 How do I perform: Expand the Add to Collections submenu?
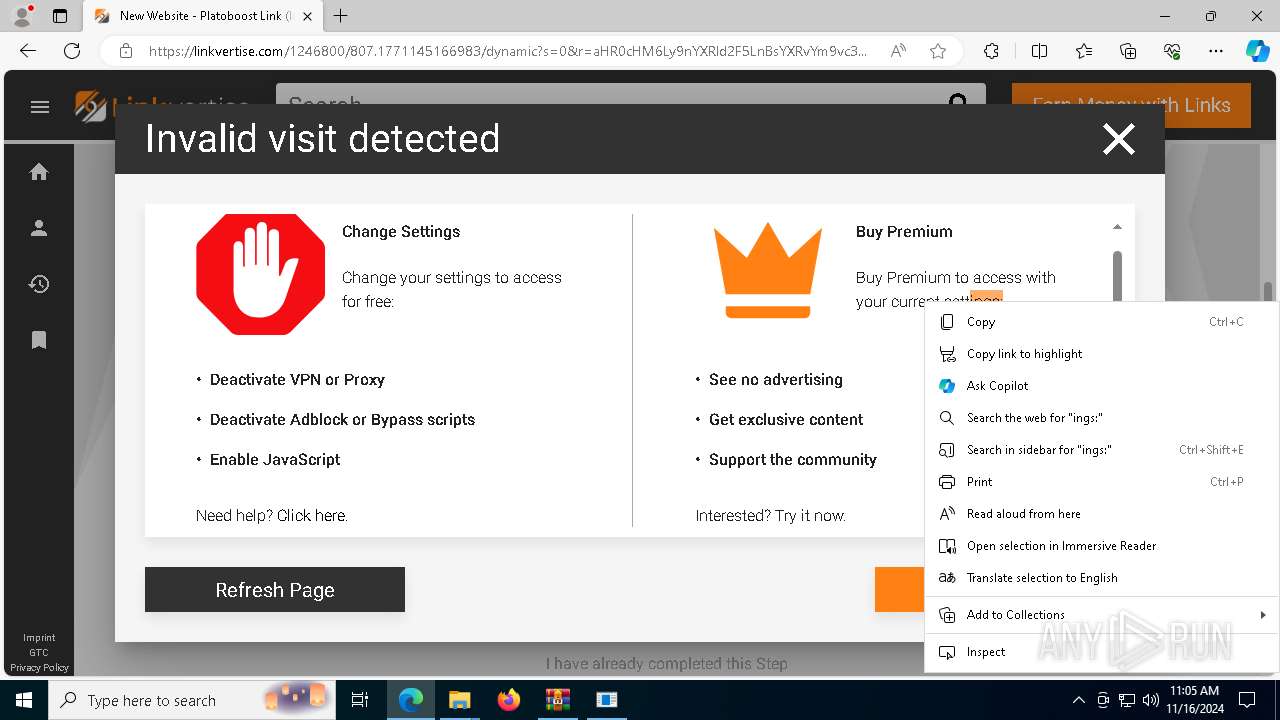1102,615
